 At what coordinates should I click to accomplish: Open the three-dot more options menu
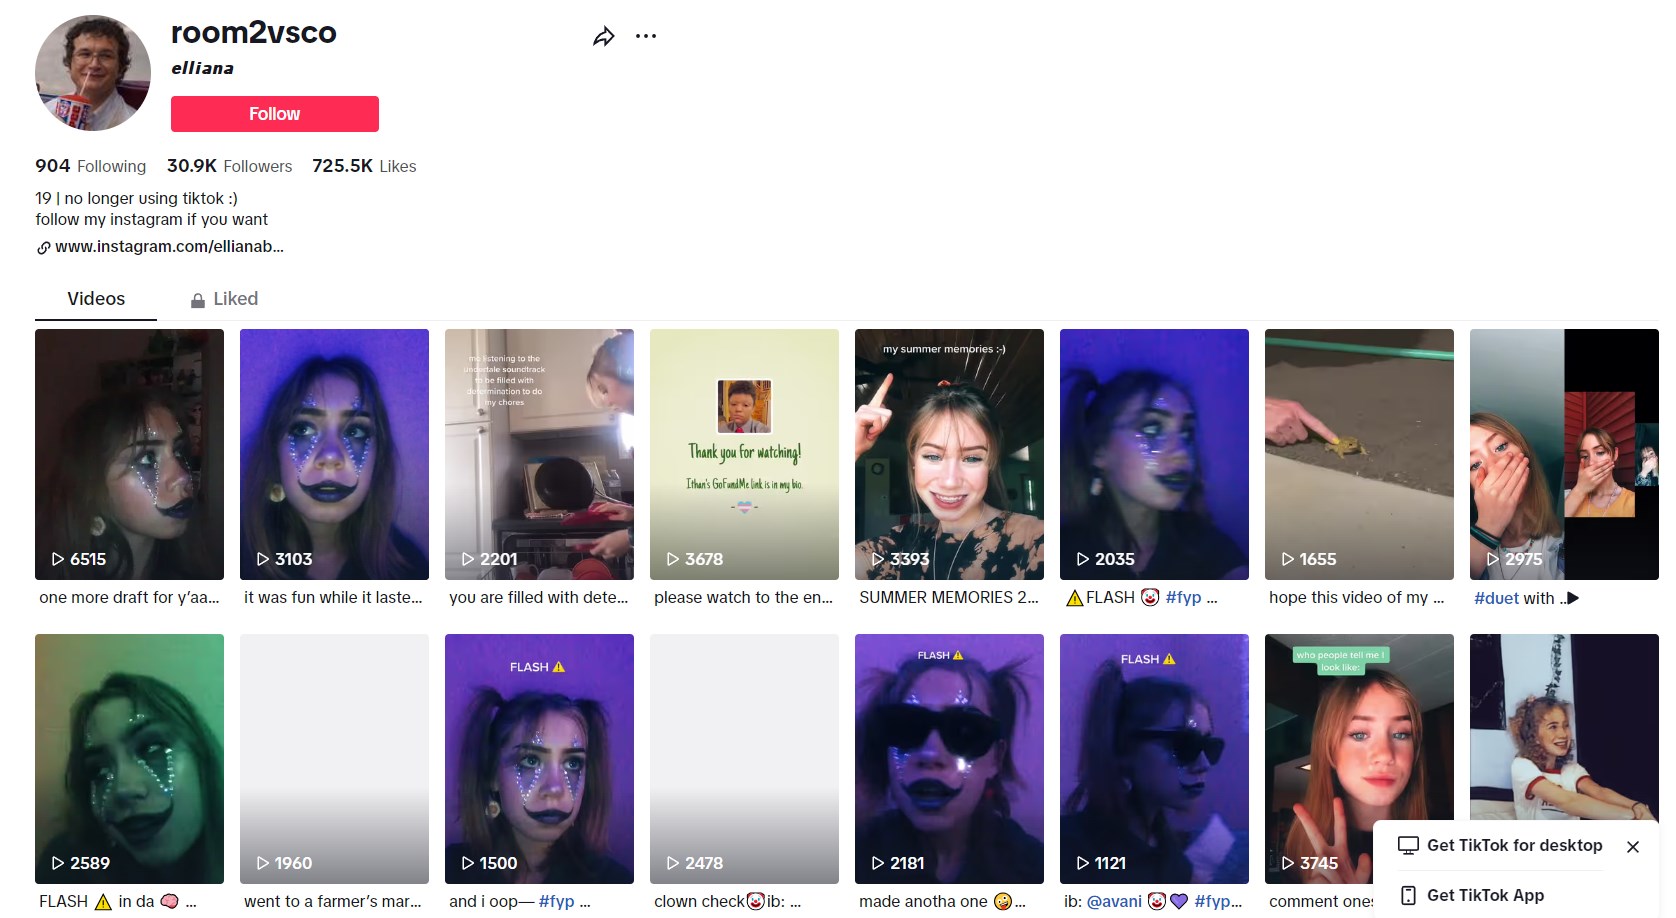(646, 37)
